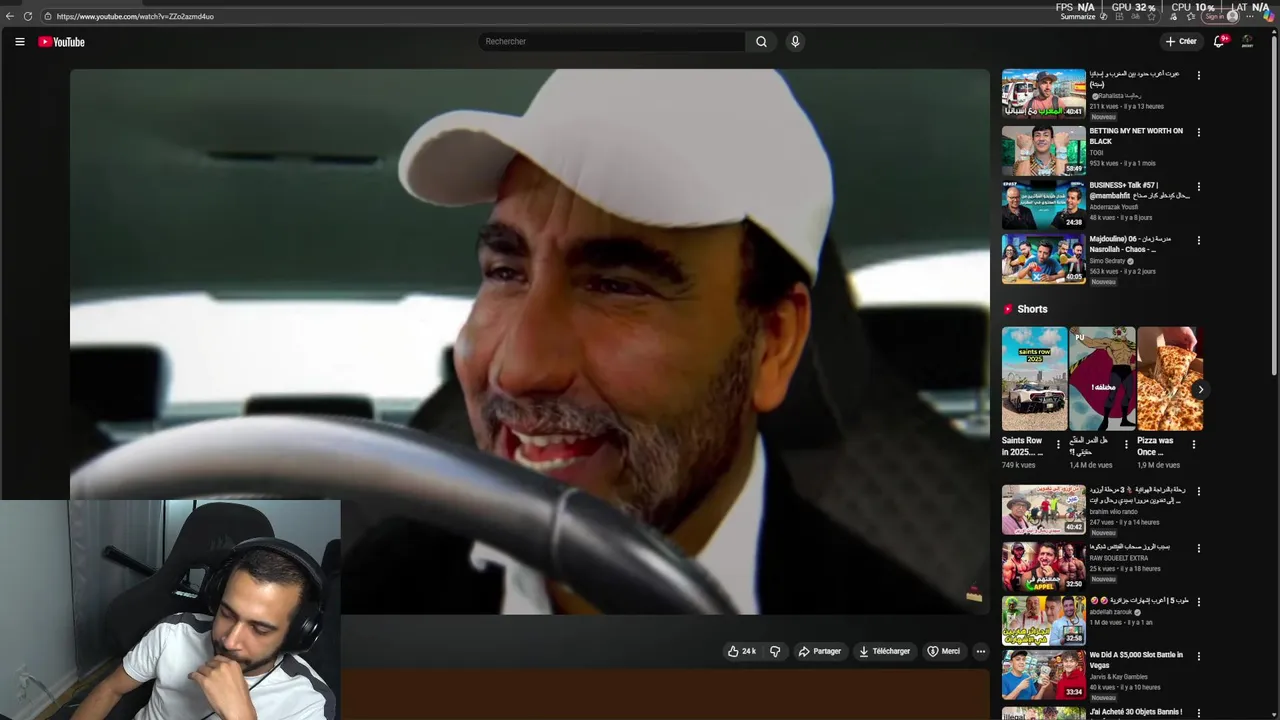Open the notifications bell
The width and height of the screenshot is (1280, 720).
tap(1219, 42)
